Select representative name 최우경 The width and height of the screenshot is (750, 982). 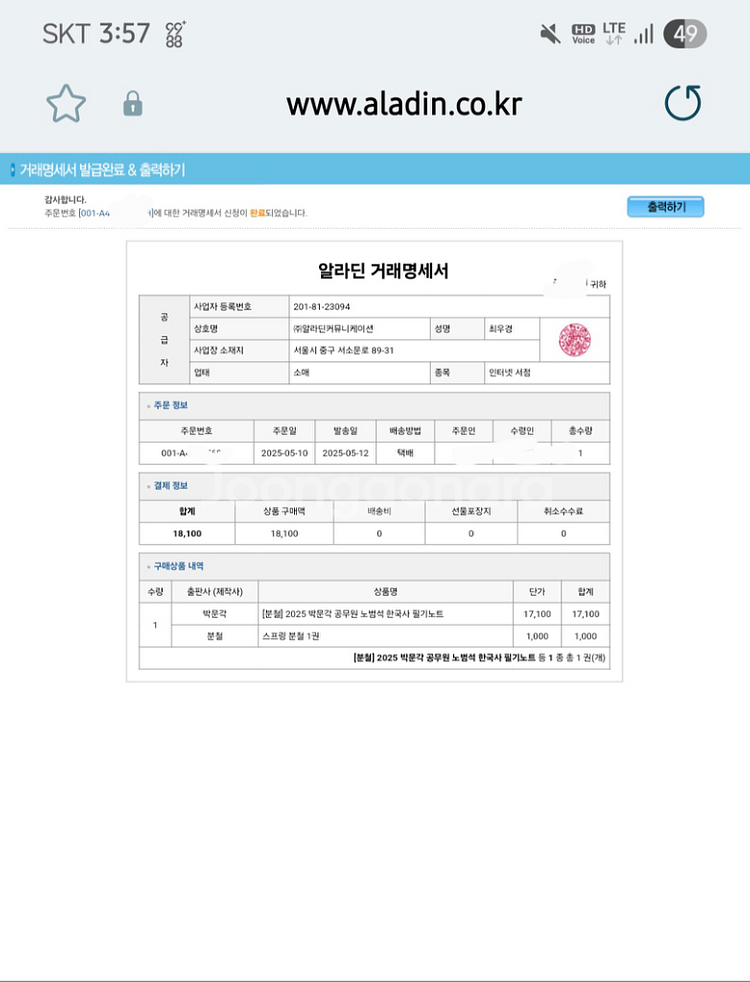pos(501,329)
